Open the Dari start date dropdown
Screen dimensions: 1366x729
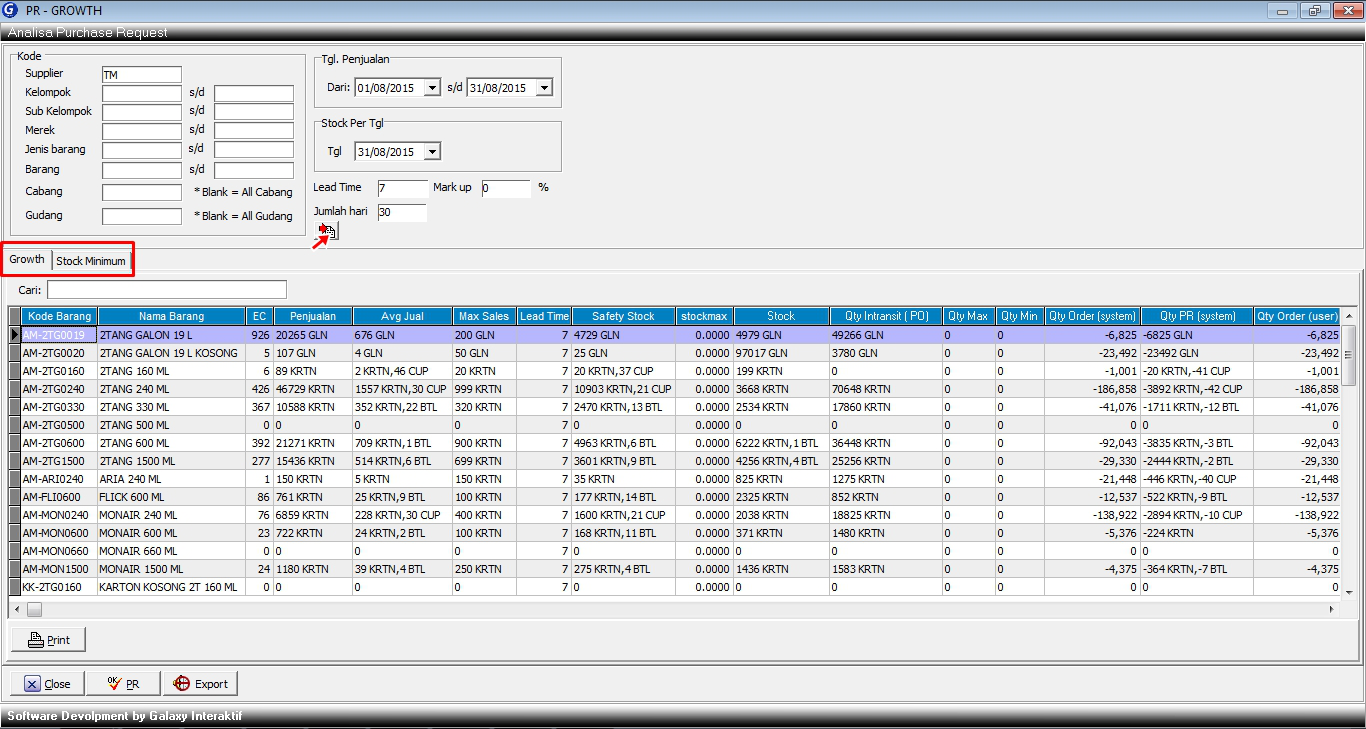point(432,88)
